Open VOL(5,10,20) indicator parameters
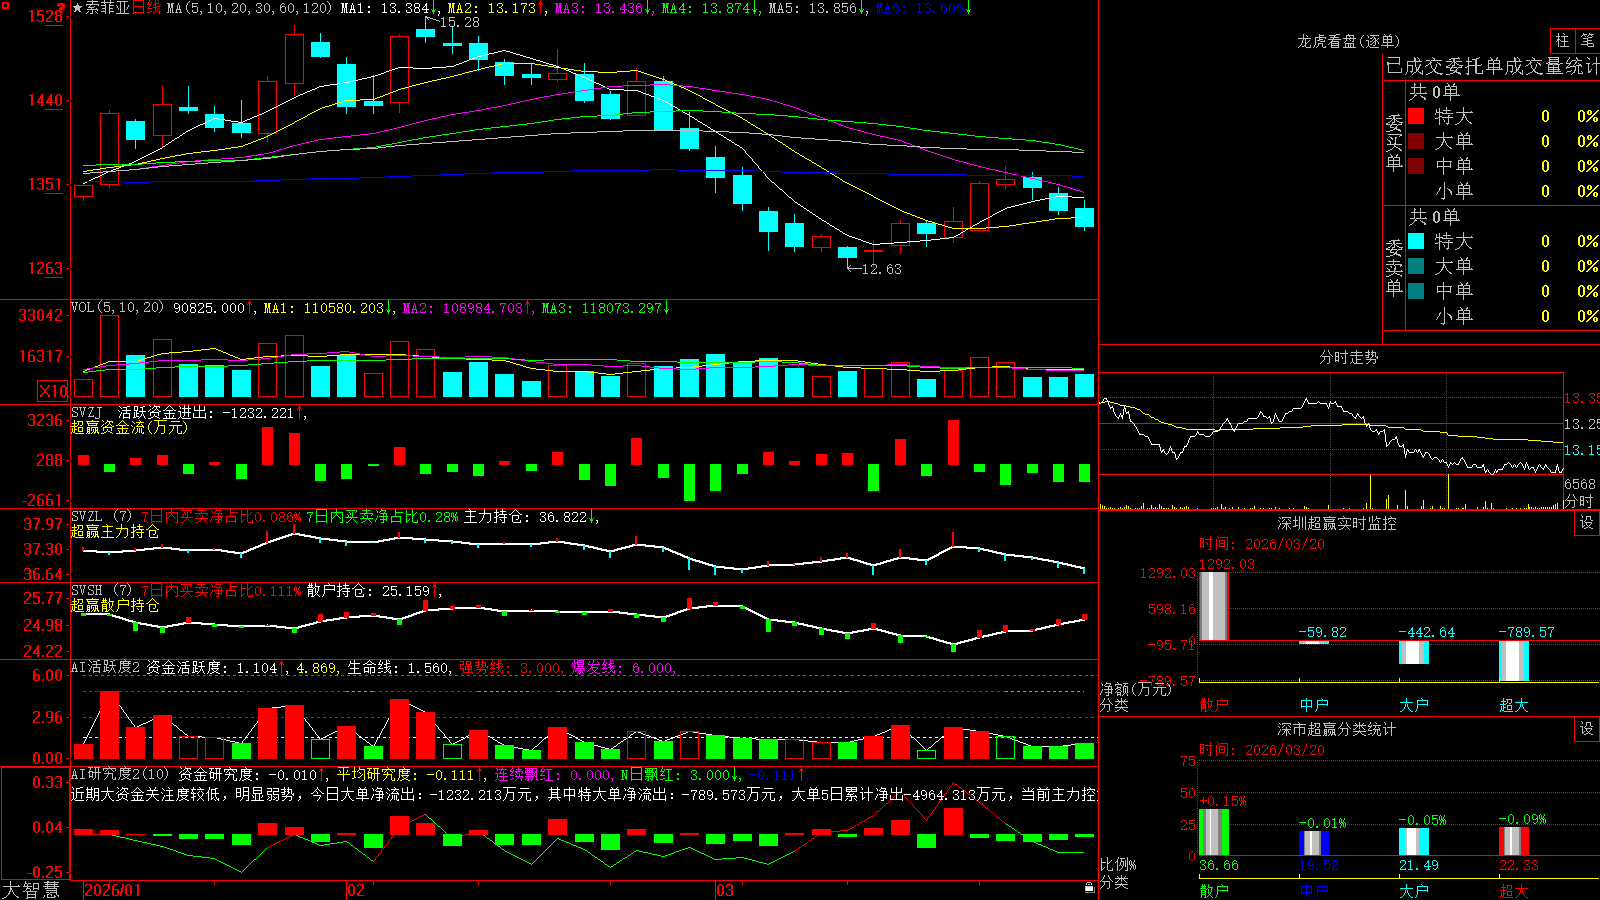The height and width of the screenshot is (900, 1600). click(x=117, y=308)
